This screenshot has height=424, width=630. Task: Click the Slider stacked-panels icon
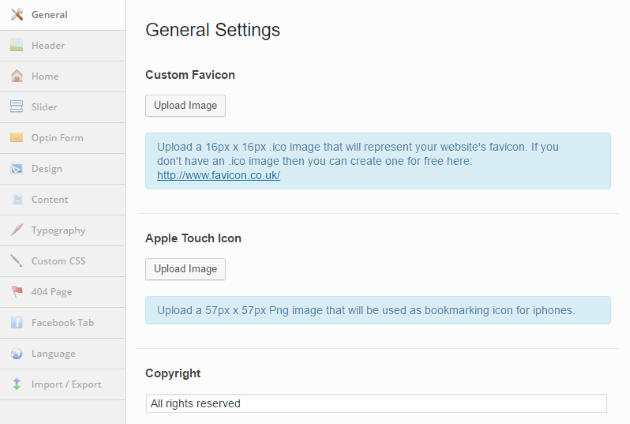[x=16, y=107]
